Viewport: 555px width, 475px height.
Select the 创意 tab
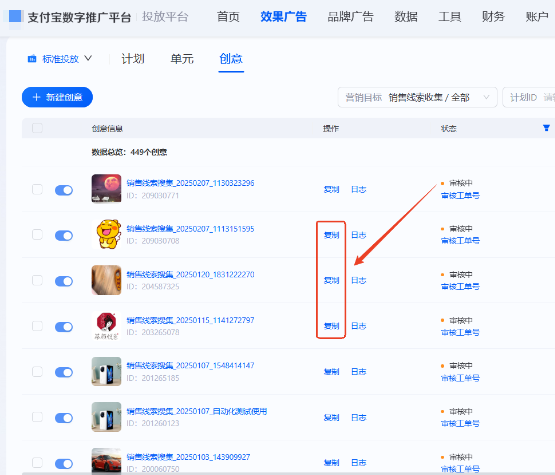231,58
